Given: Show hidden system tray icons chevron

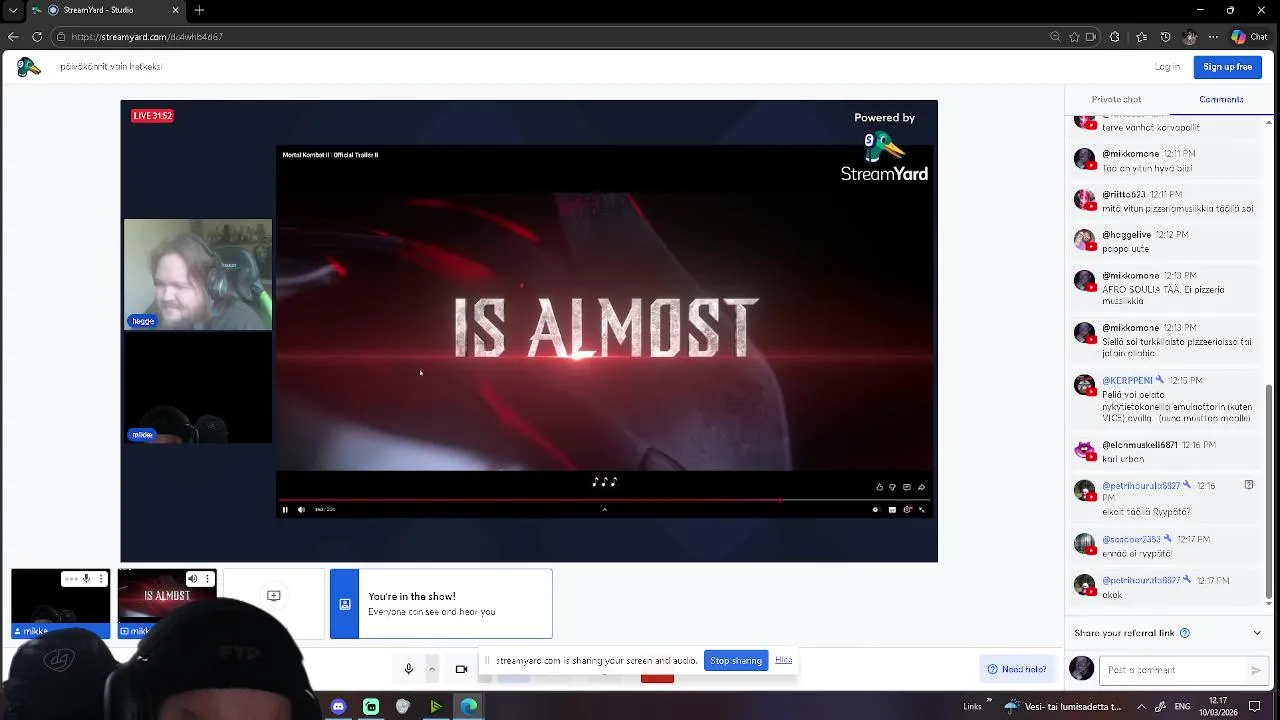Looking at the screenshot, I should click(x=1141, y=706).
